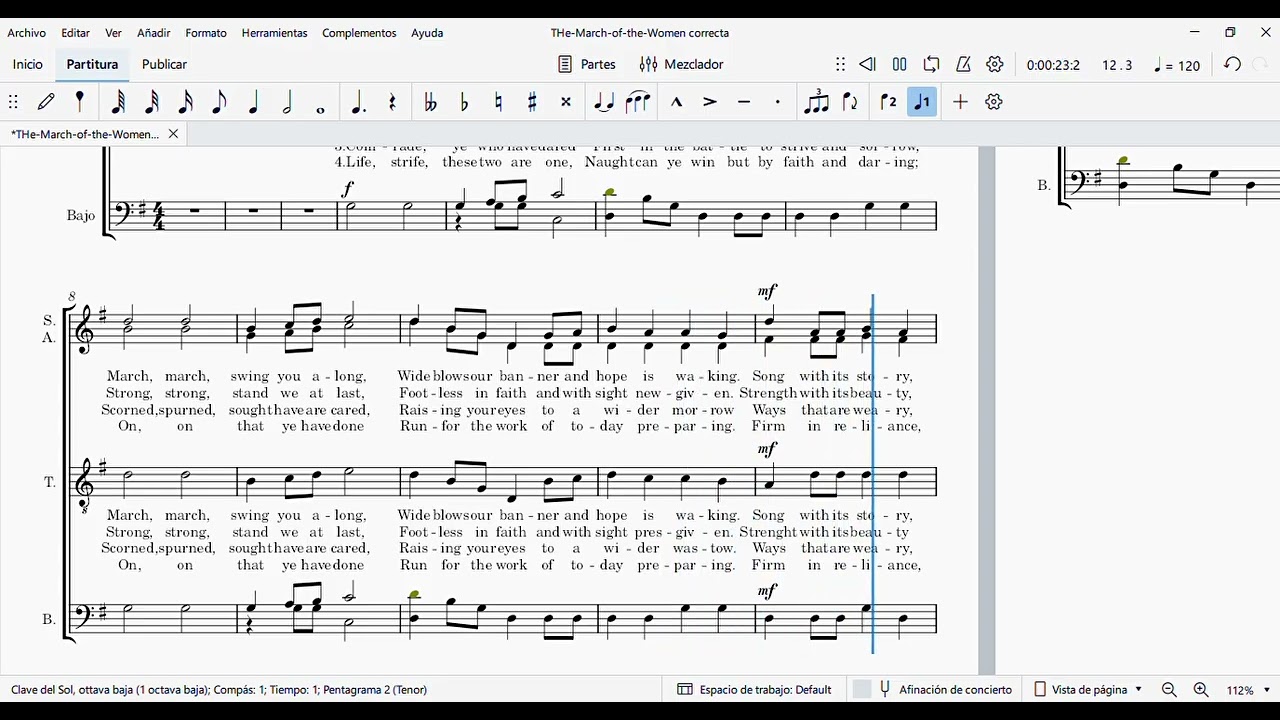The height and width of the screenshot is (720, 1280).
Task: Choose the eighth note duration
Action: click(219, 102)
